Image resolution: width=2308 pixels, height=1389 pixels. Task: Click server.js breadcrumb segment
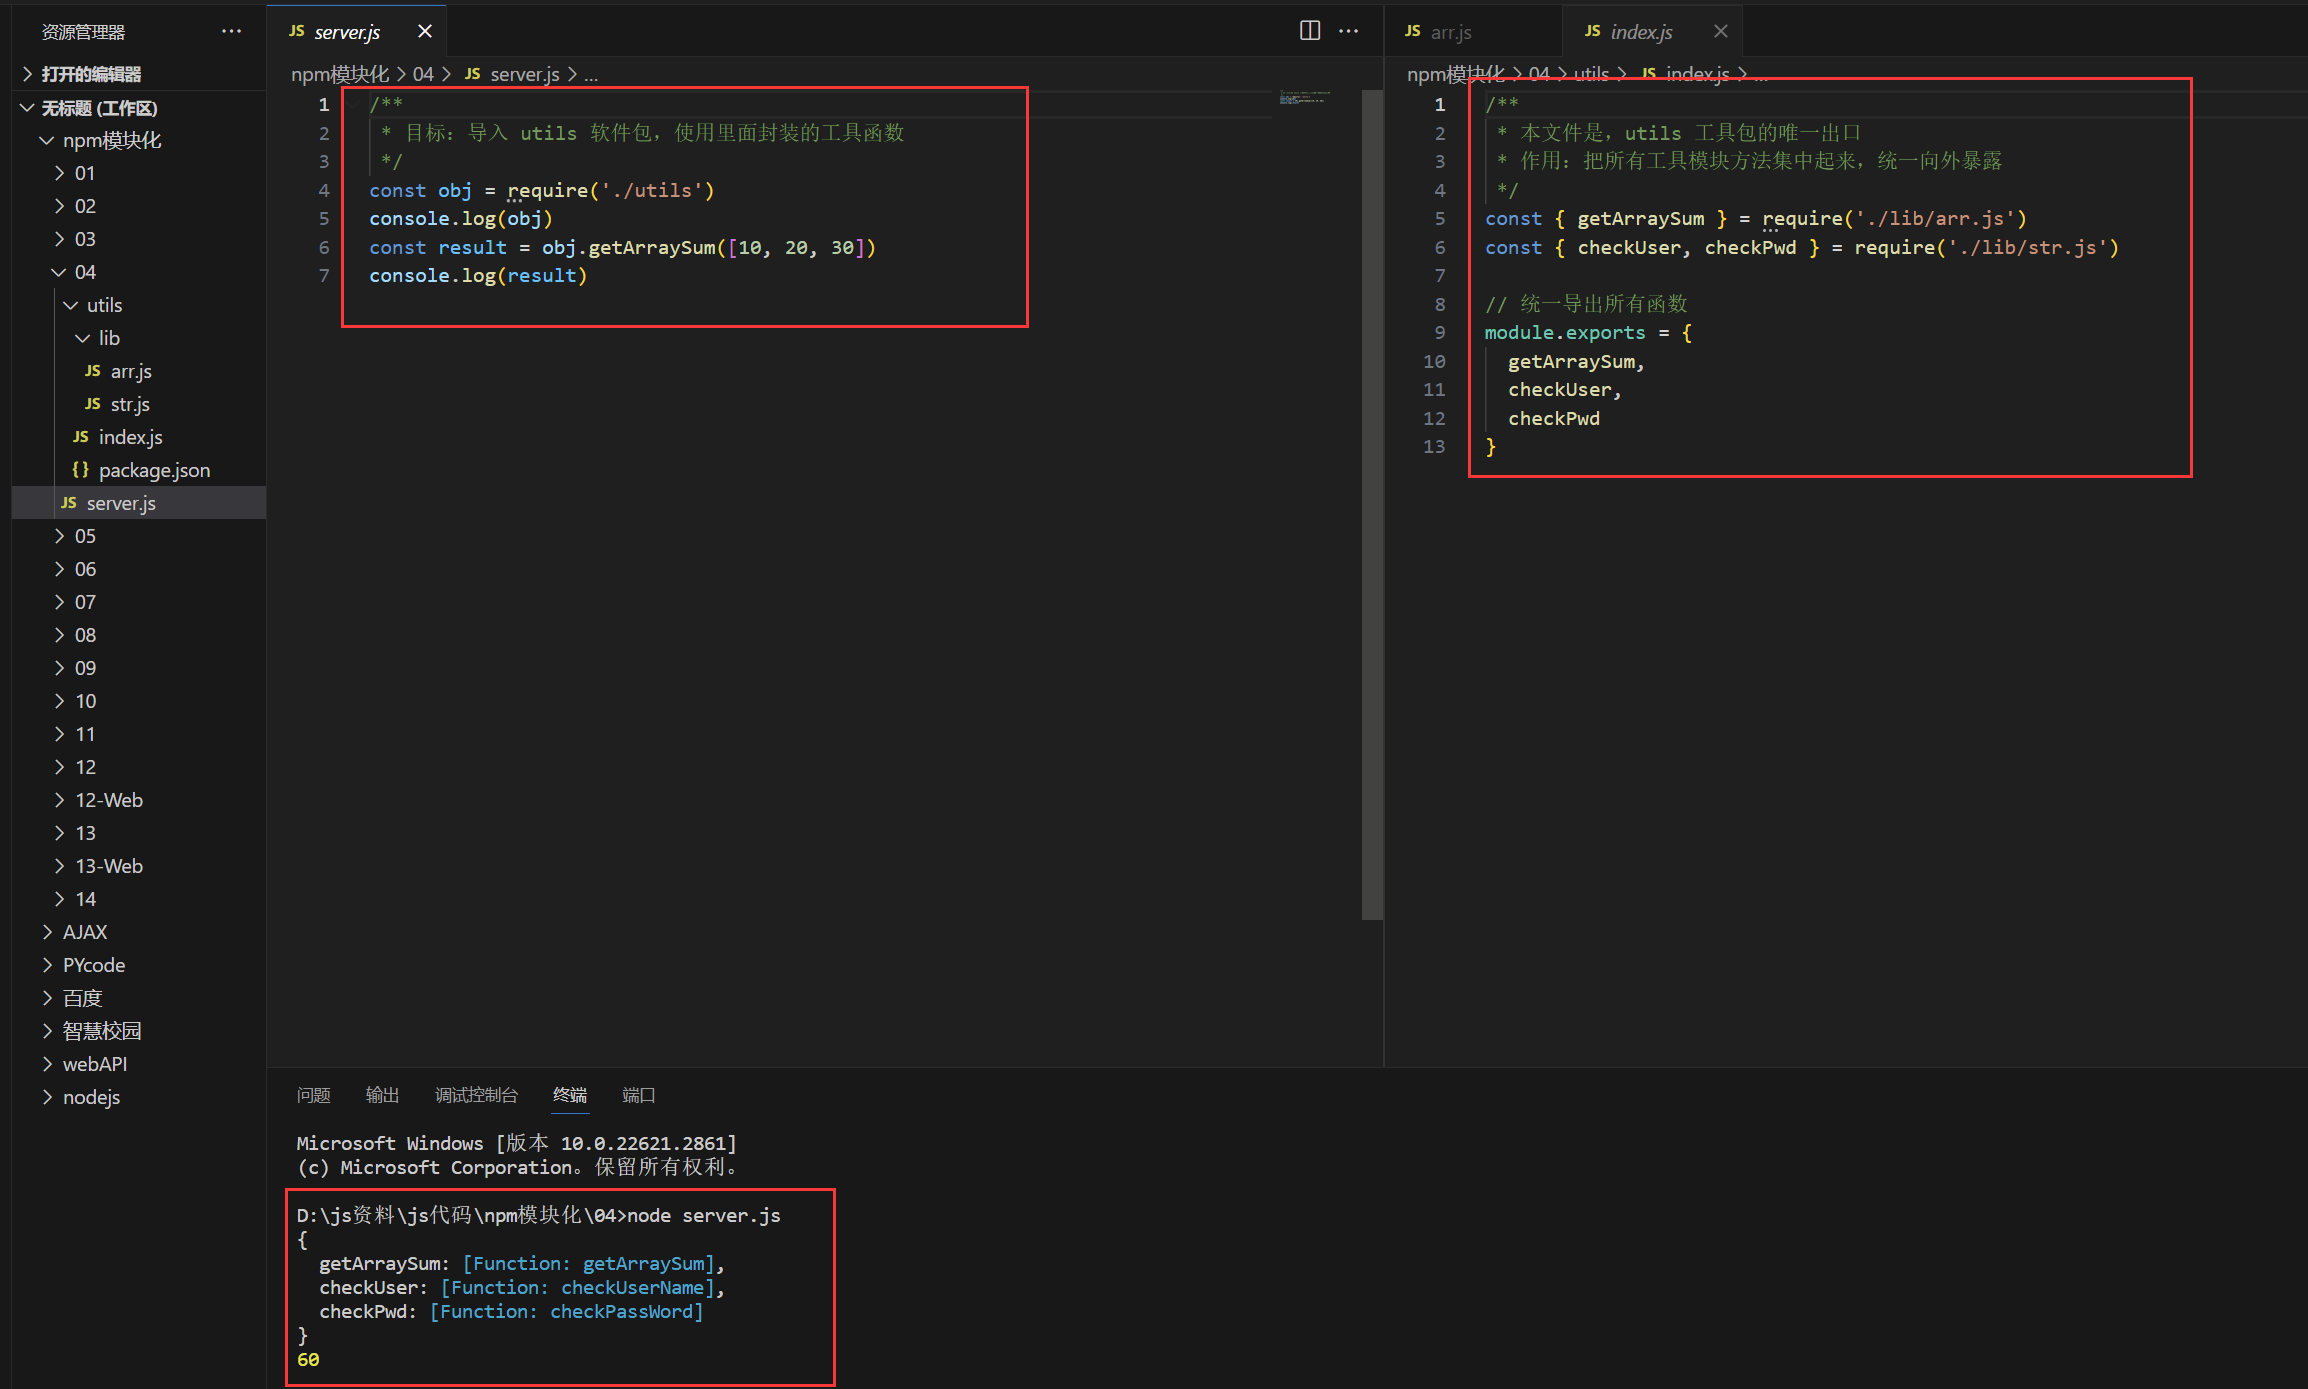512,74
